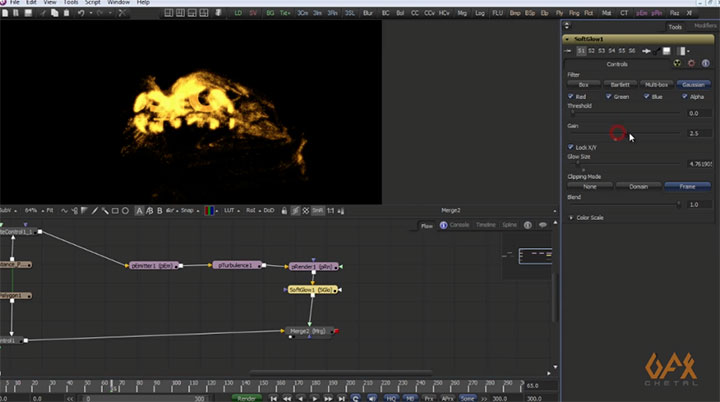Open the LUT dropdown in viewer
Image resolution: width=720 pixels, height=402 pixels.
(x=232, y=210)
